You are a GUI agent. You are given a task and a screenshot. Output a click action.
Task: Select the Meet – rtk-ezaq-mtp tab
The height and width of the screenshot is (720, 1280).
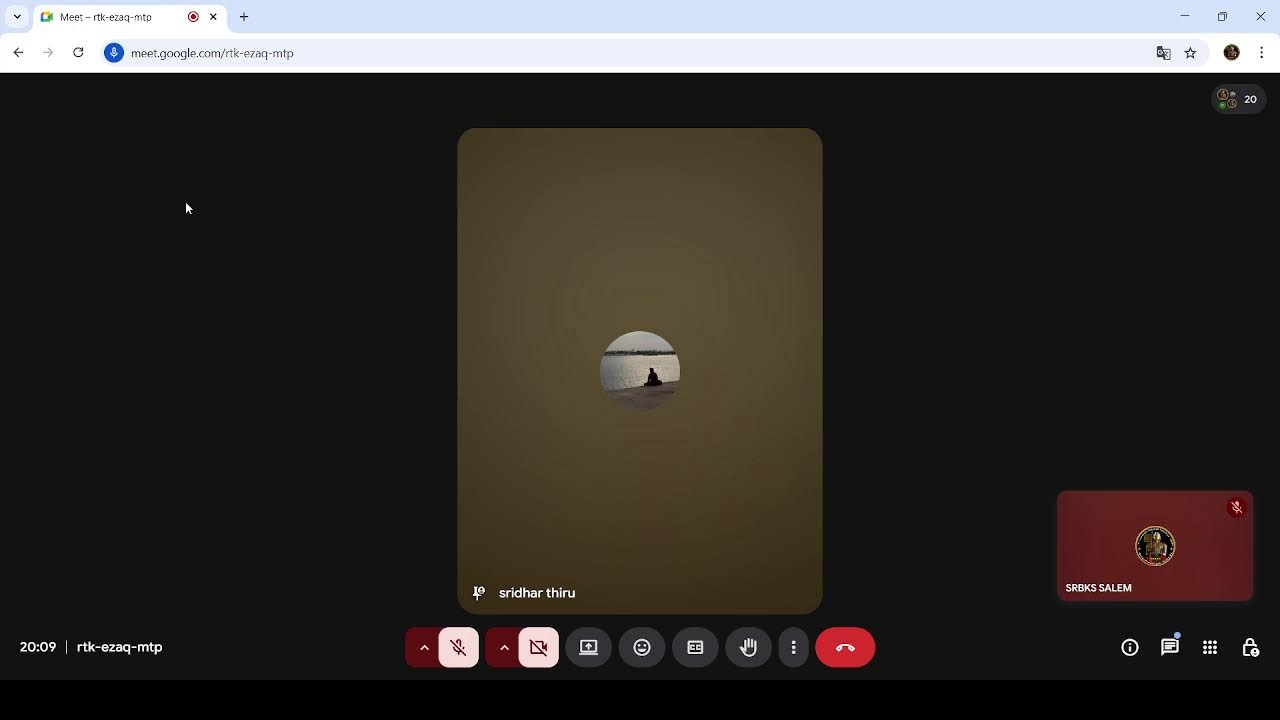(130, 17)
